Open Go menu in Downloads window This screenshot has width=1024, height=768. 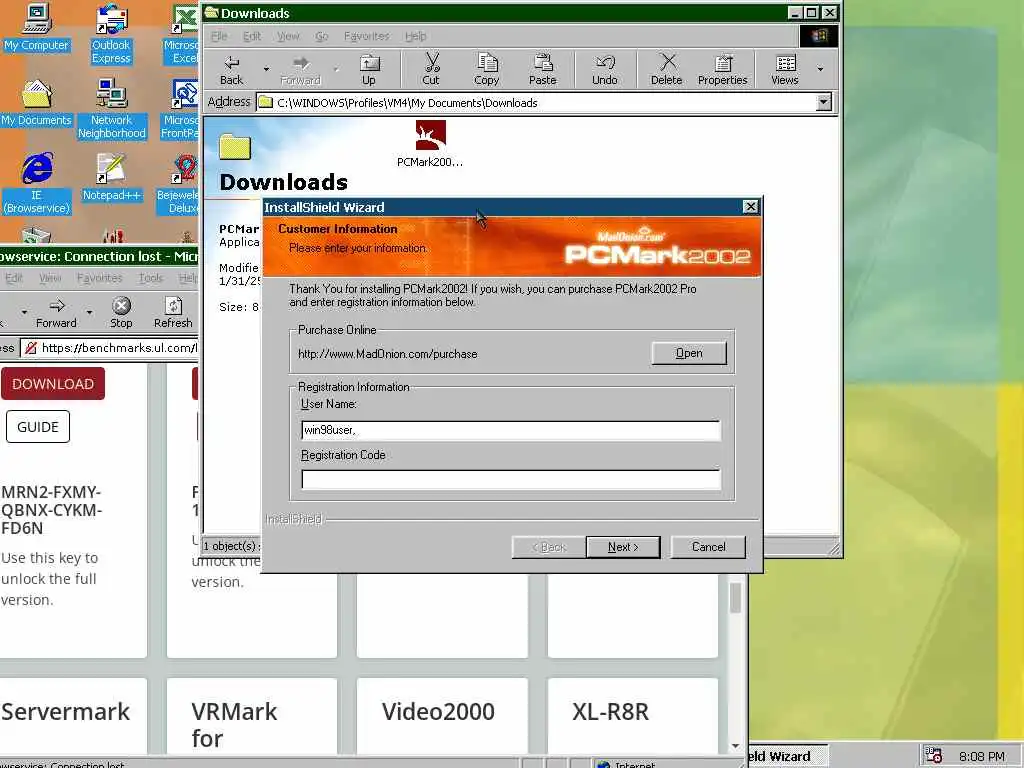click(322, 36)
